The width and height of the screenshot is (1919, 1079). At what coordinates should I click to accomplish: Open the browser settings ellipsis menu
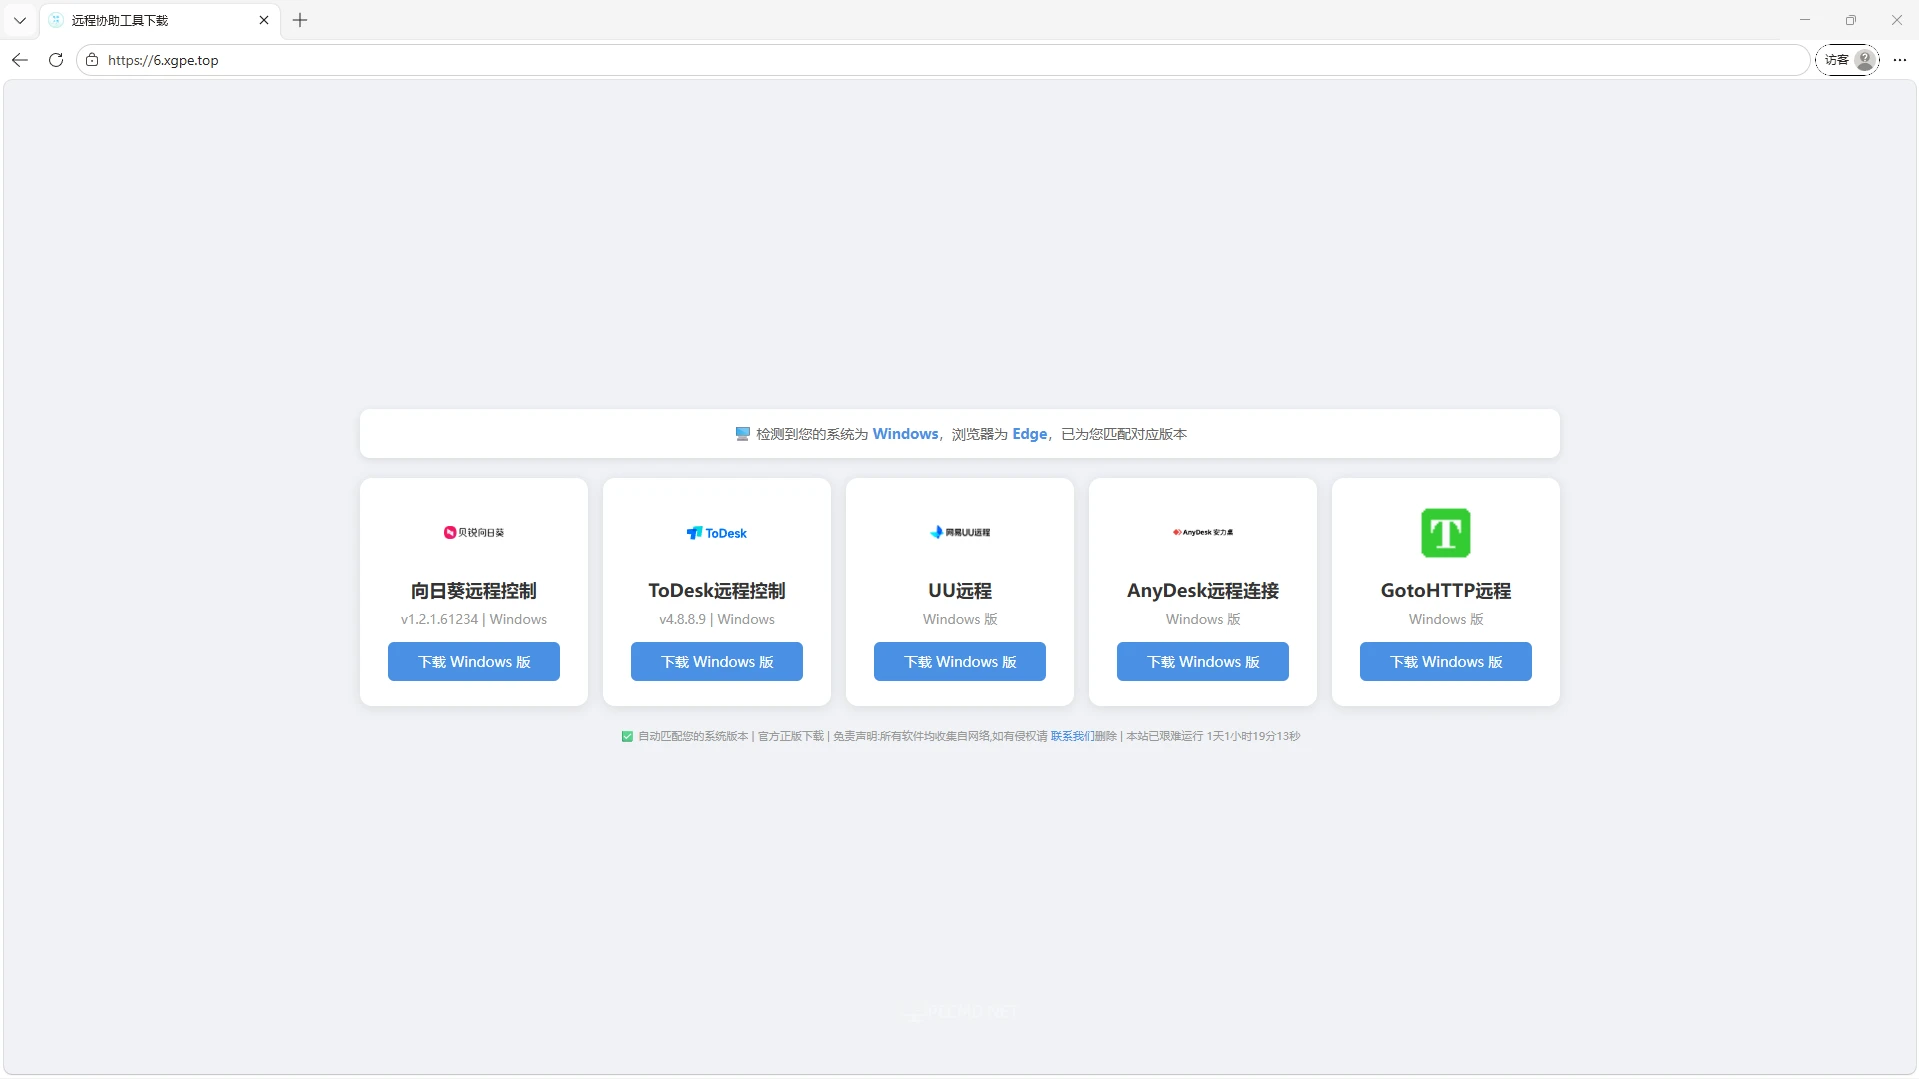(1900, 60)
